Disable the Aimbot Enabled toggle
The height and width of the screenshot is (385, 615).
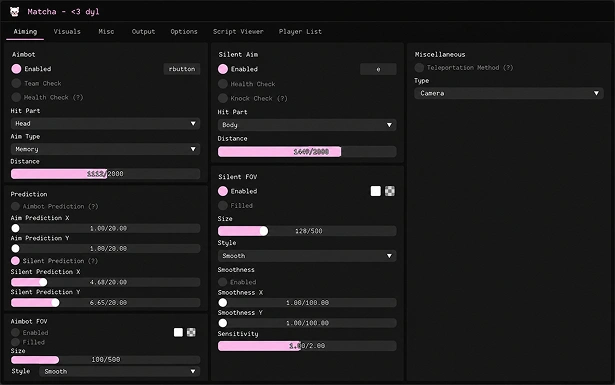[x=16, y=69]
